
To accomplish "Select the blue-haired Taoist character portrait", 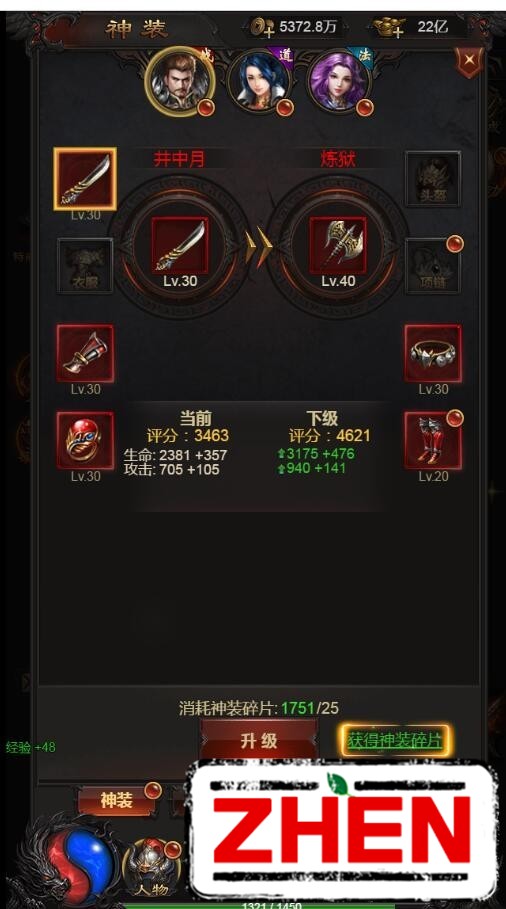I will point(260,82).
